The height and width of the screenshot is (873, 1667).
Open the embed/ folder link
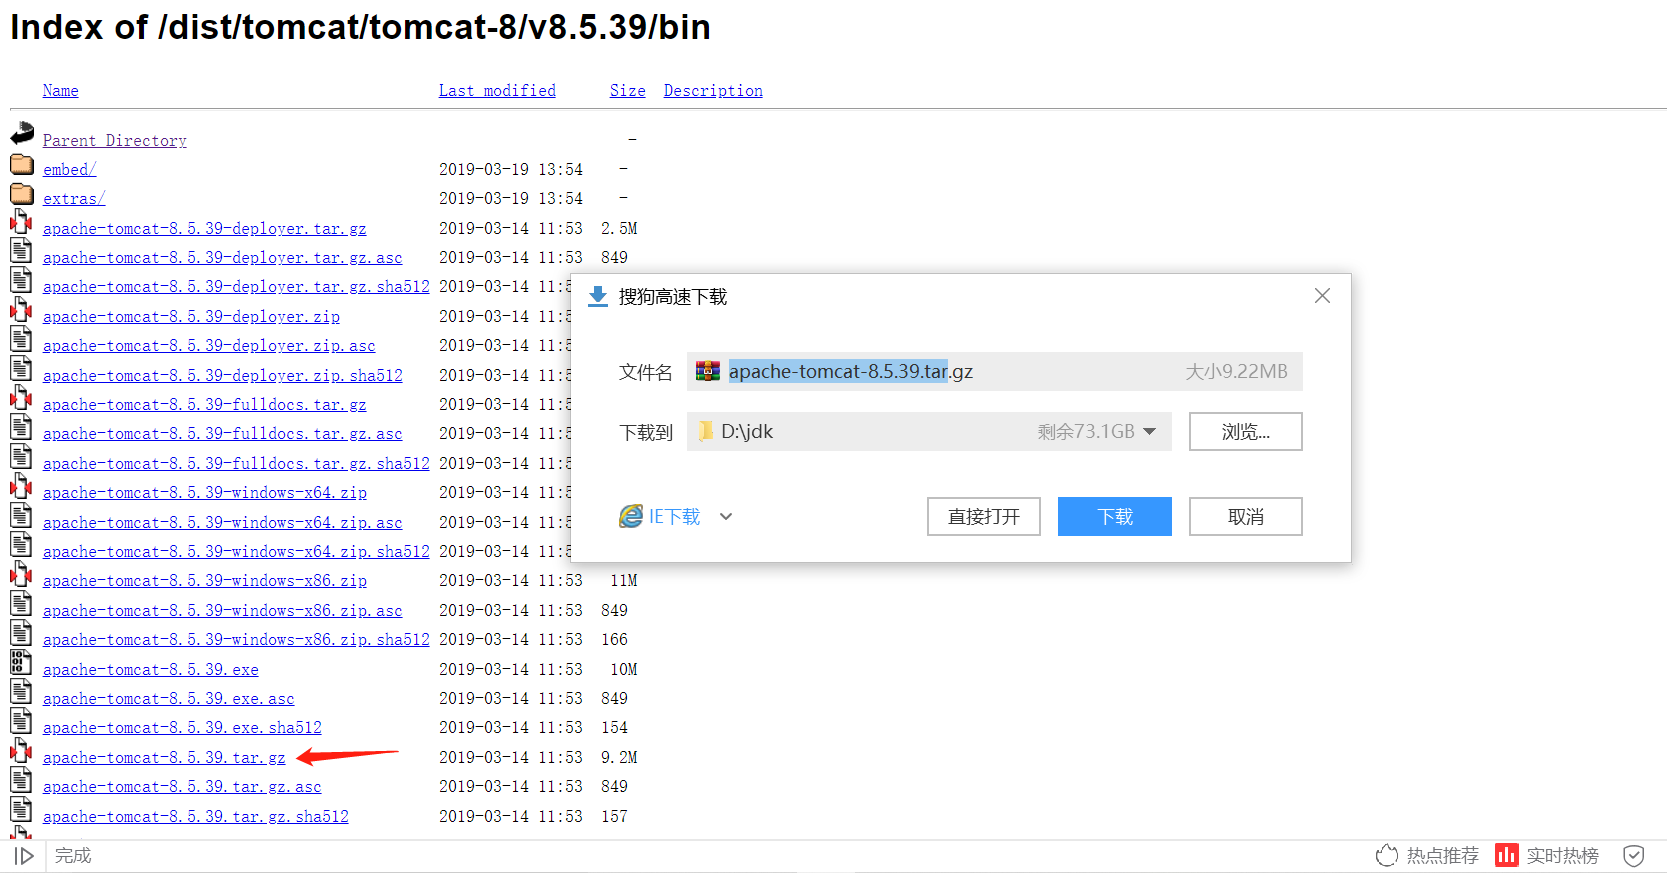click(x=70, y=170)
